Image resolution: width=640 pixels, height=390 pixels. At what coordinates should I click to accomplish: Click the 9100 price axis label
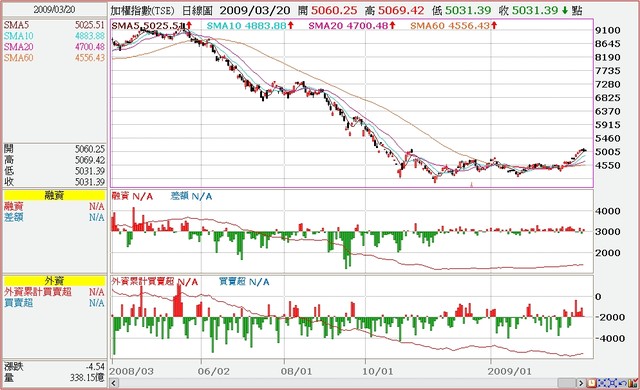(608, 30)
